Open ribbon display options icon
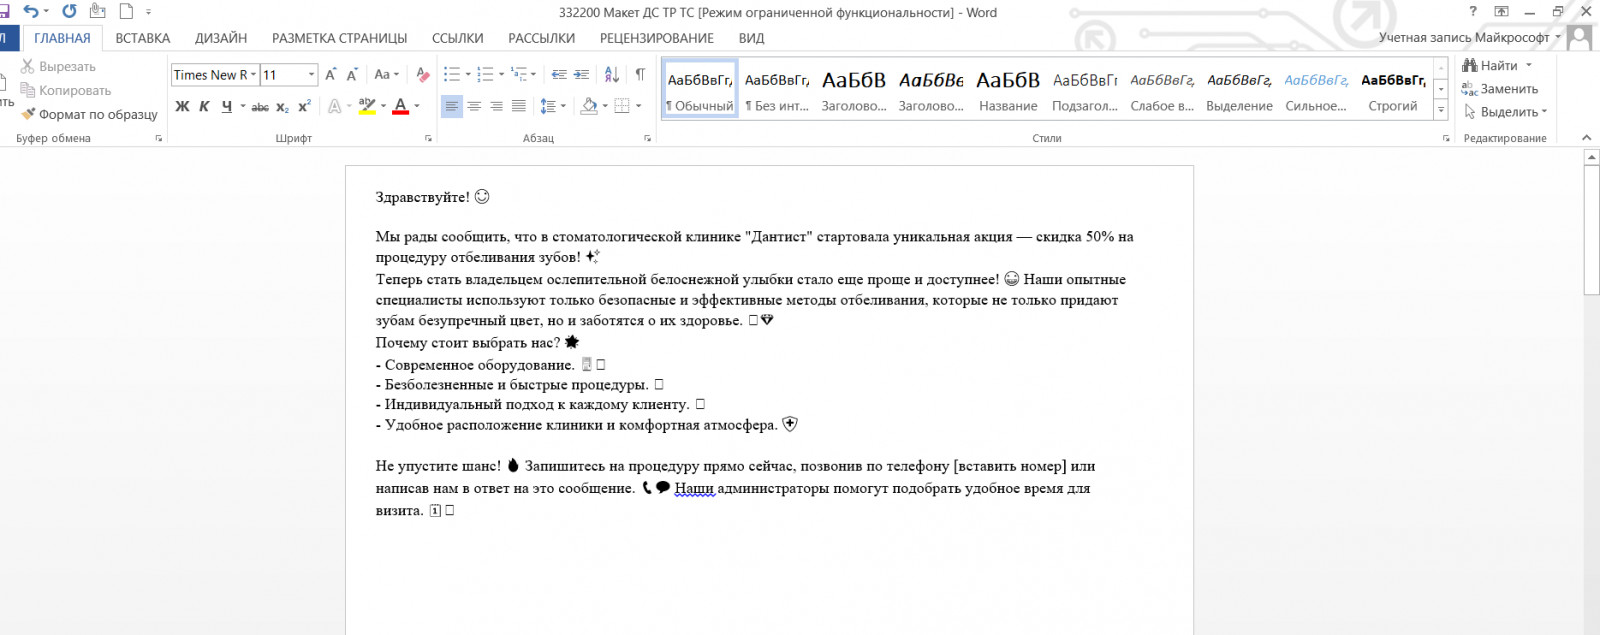The image size is (1600, 635). click(x=1501, y=12)
